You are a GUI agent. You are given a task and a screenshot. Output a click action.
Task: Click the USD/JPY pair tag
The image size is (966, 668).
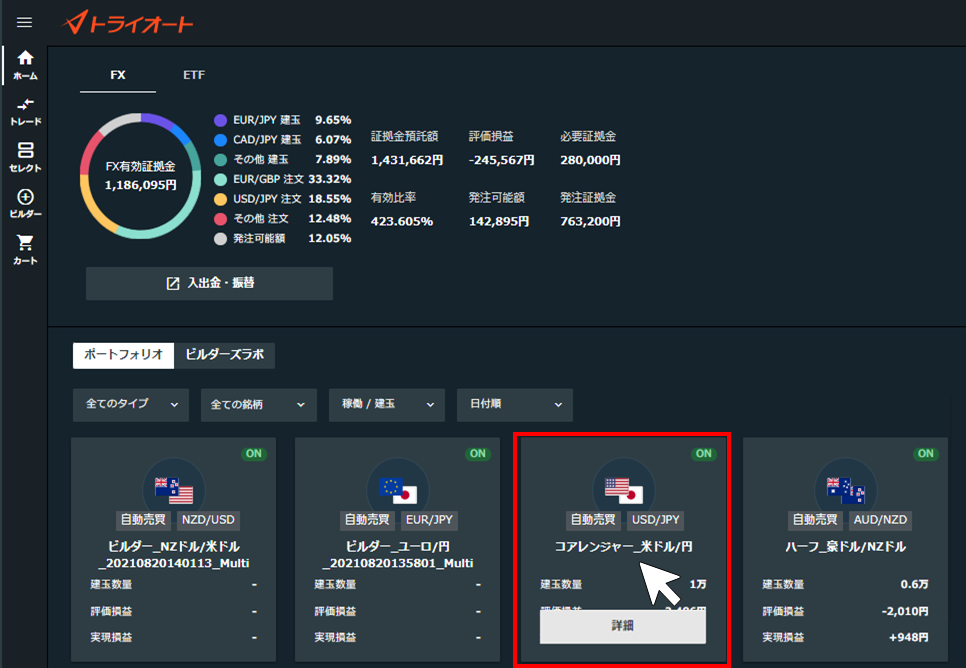tap(656, 519)
